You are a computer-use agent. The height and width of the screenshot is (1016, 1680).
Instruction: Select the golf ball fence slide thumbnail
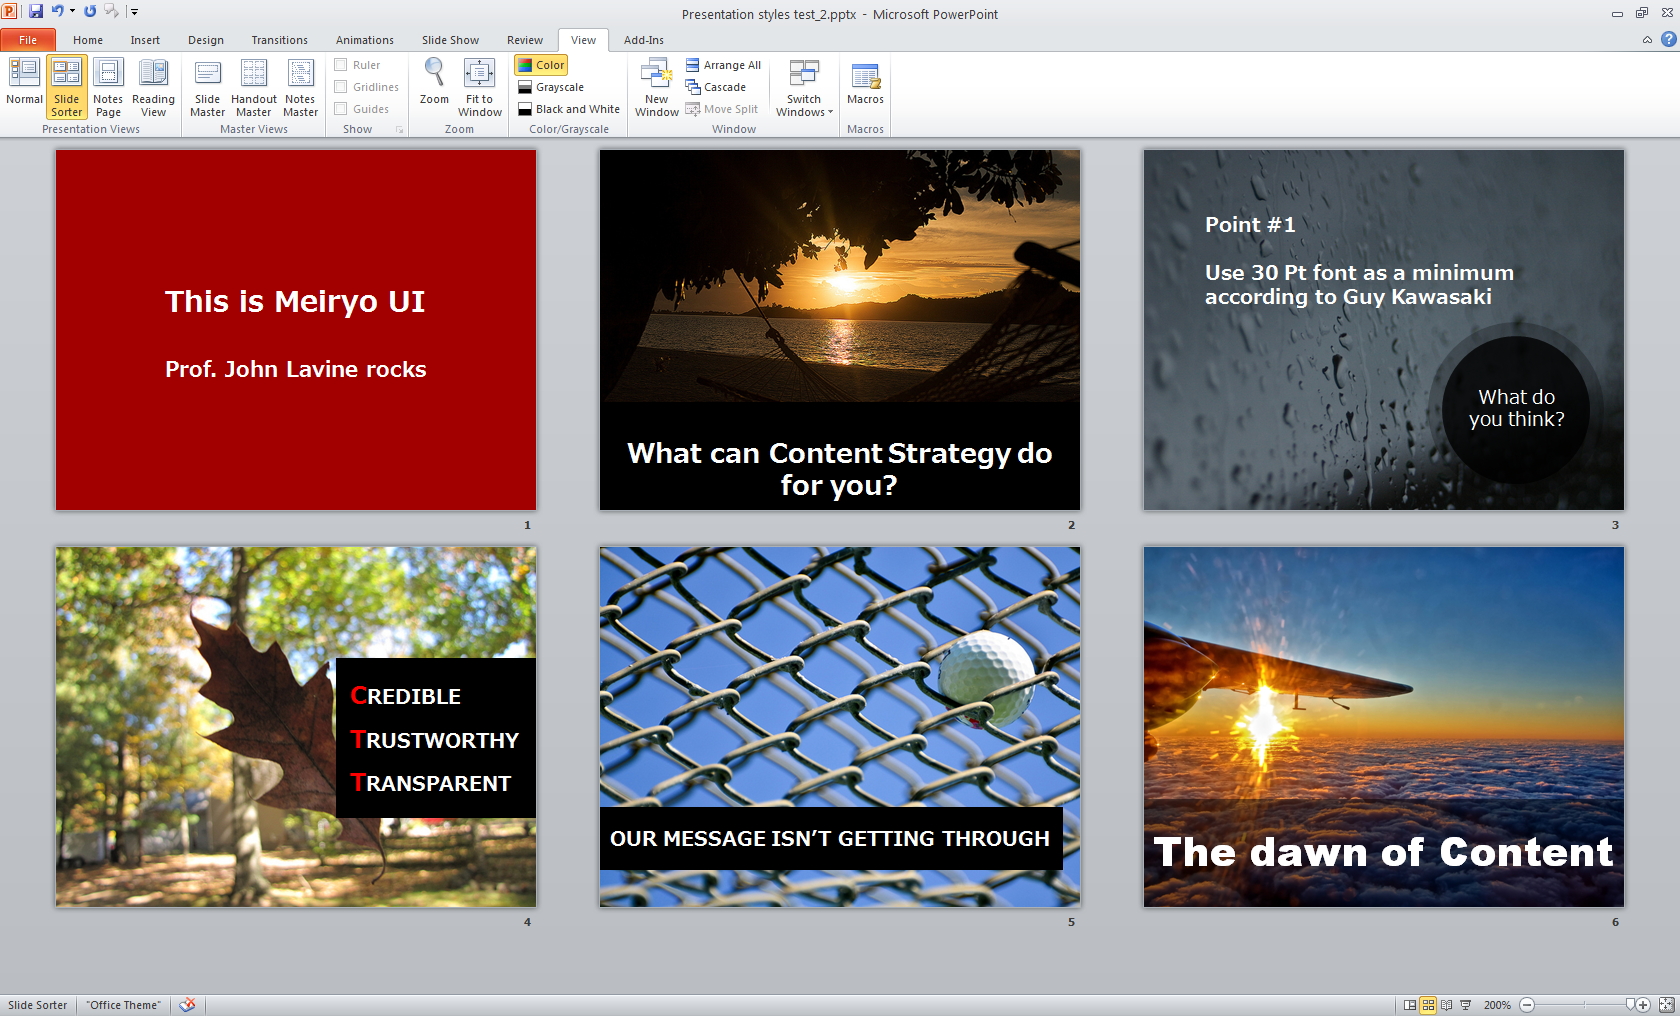coord(839,727)
